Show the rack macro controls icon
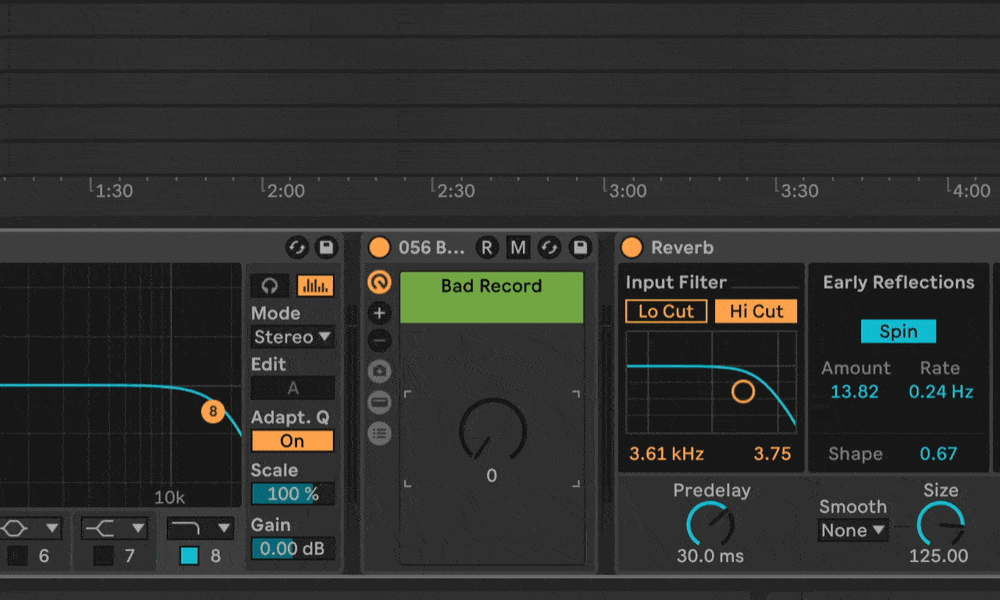This screenshot has width=1000, height=600. [379, 283]
